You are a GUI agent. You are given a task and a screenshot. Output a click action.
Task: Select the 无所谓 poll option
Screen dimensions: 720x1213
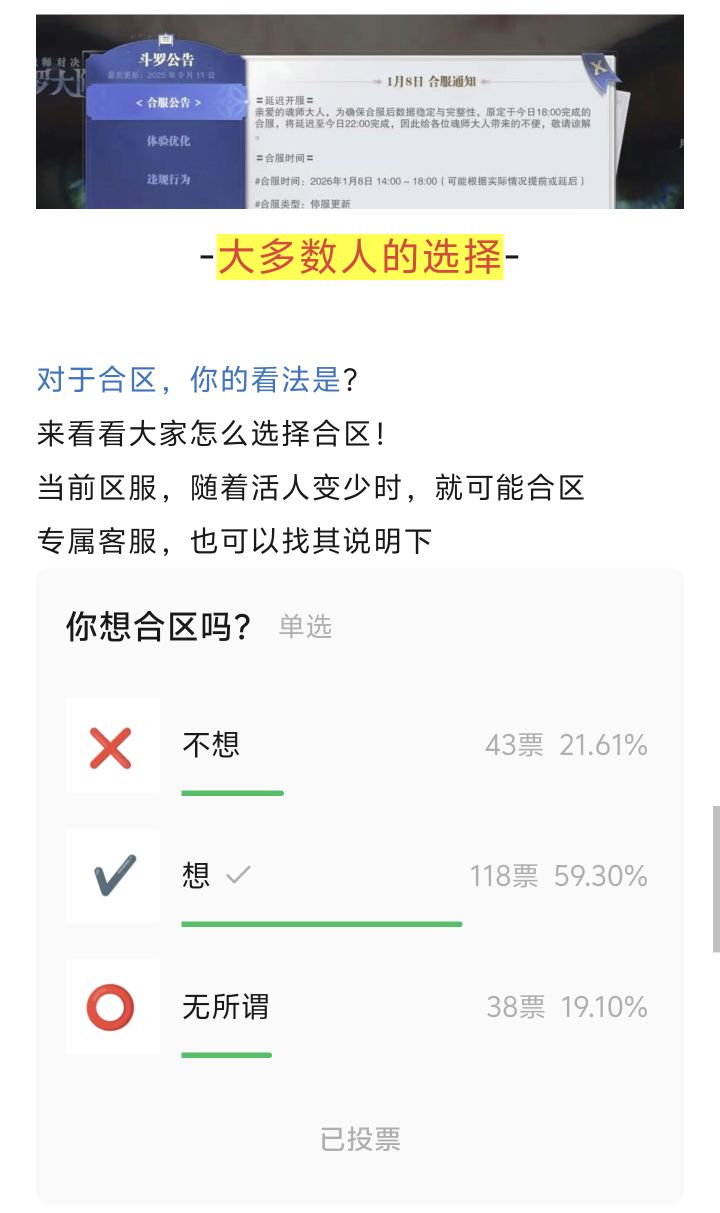(x=360, y=1008)
